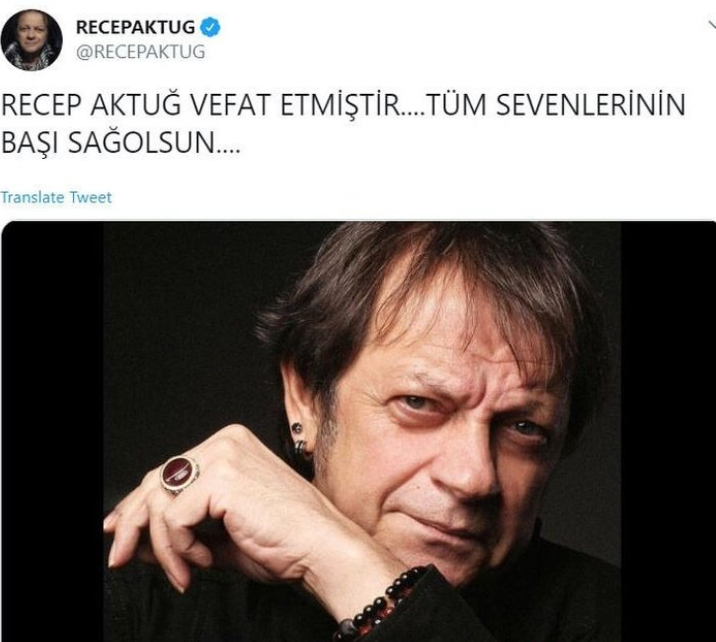Viewport: 716px width, 642px height.
Task: Click the blue verified badge
Action: [211, 27]
